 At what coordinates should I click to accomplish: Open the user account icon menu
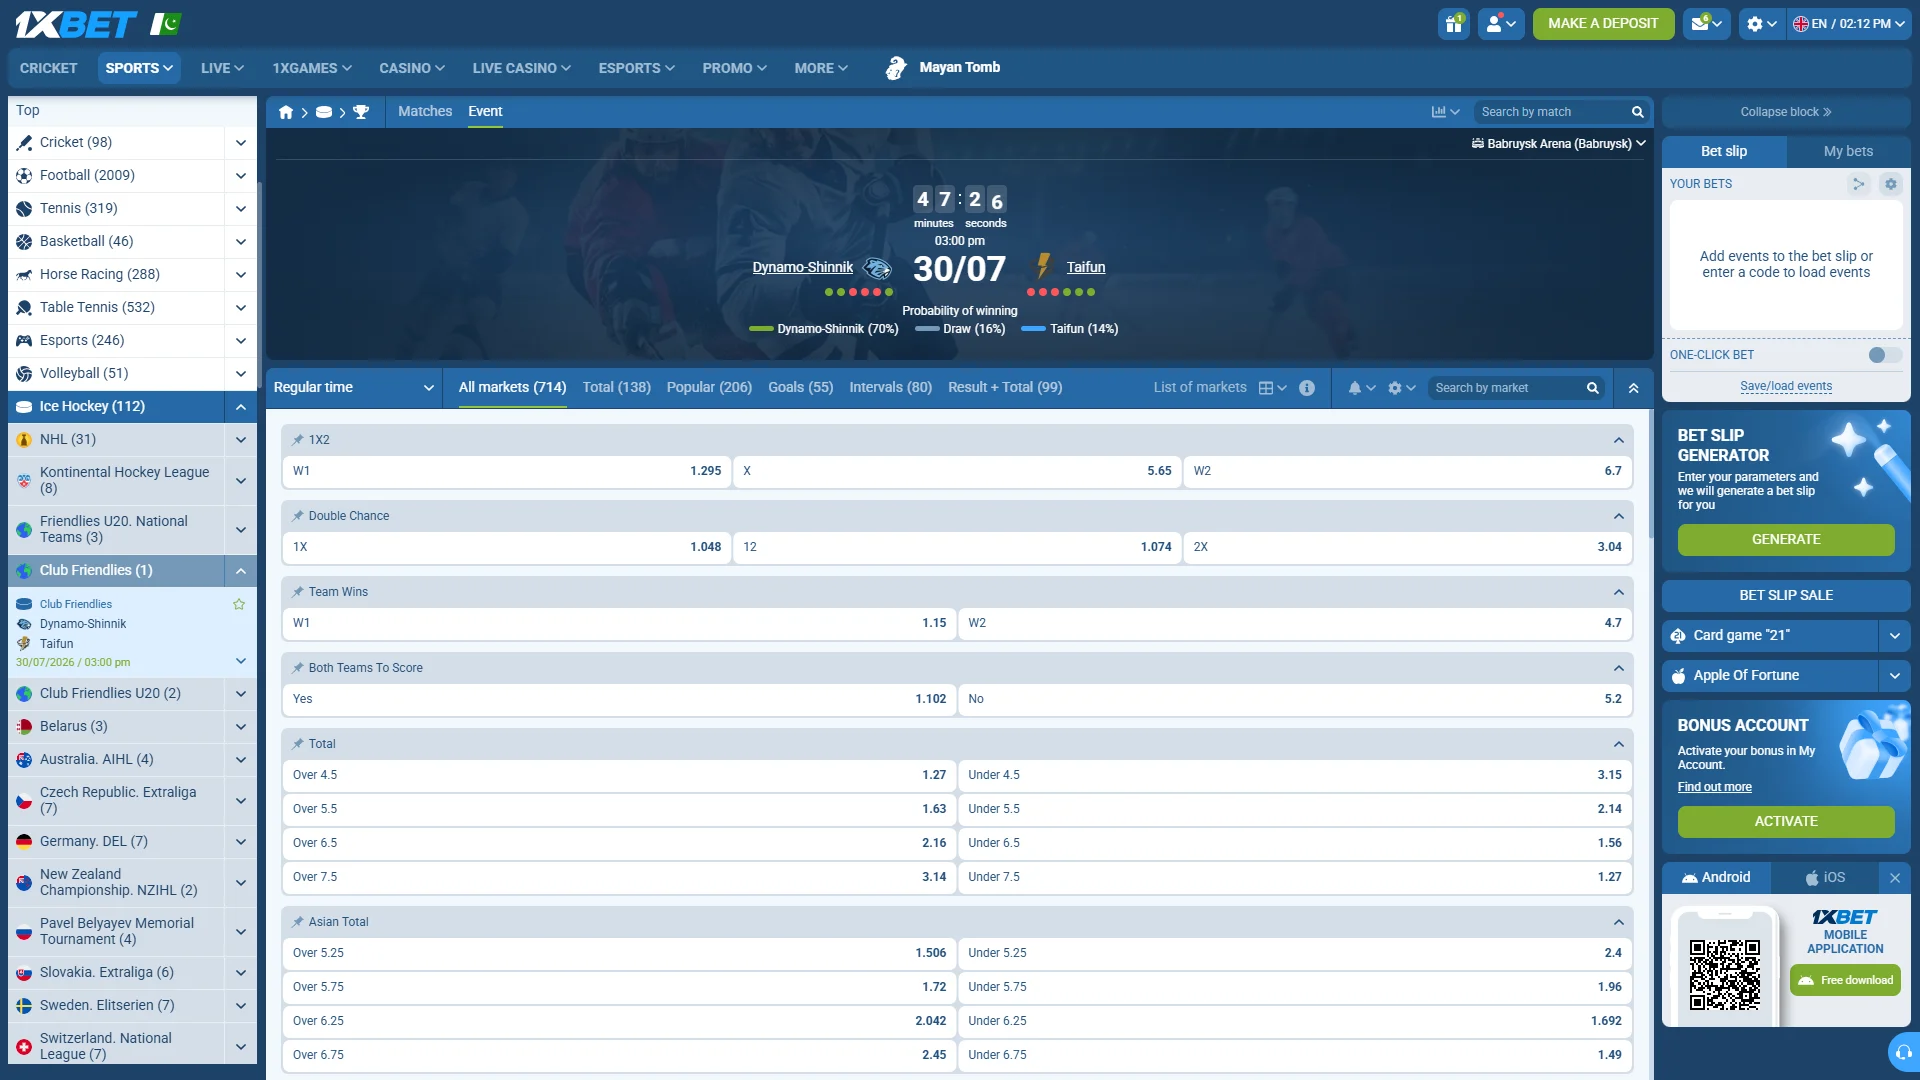click(x=1501, y=24)
